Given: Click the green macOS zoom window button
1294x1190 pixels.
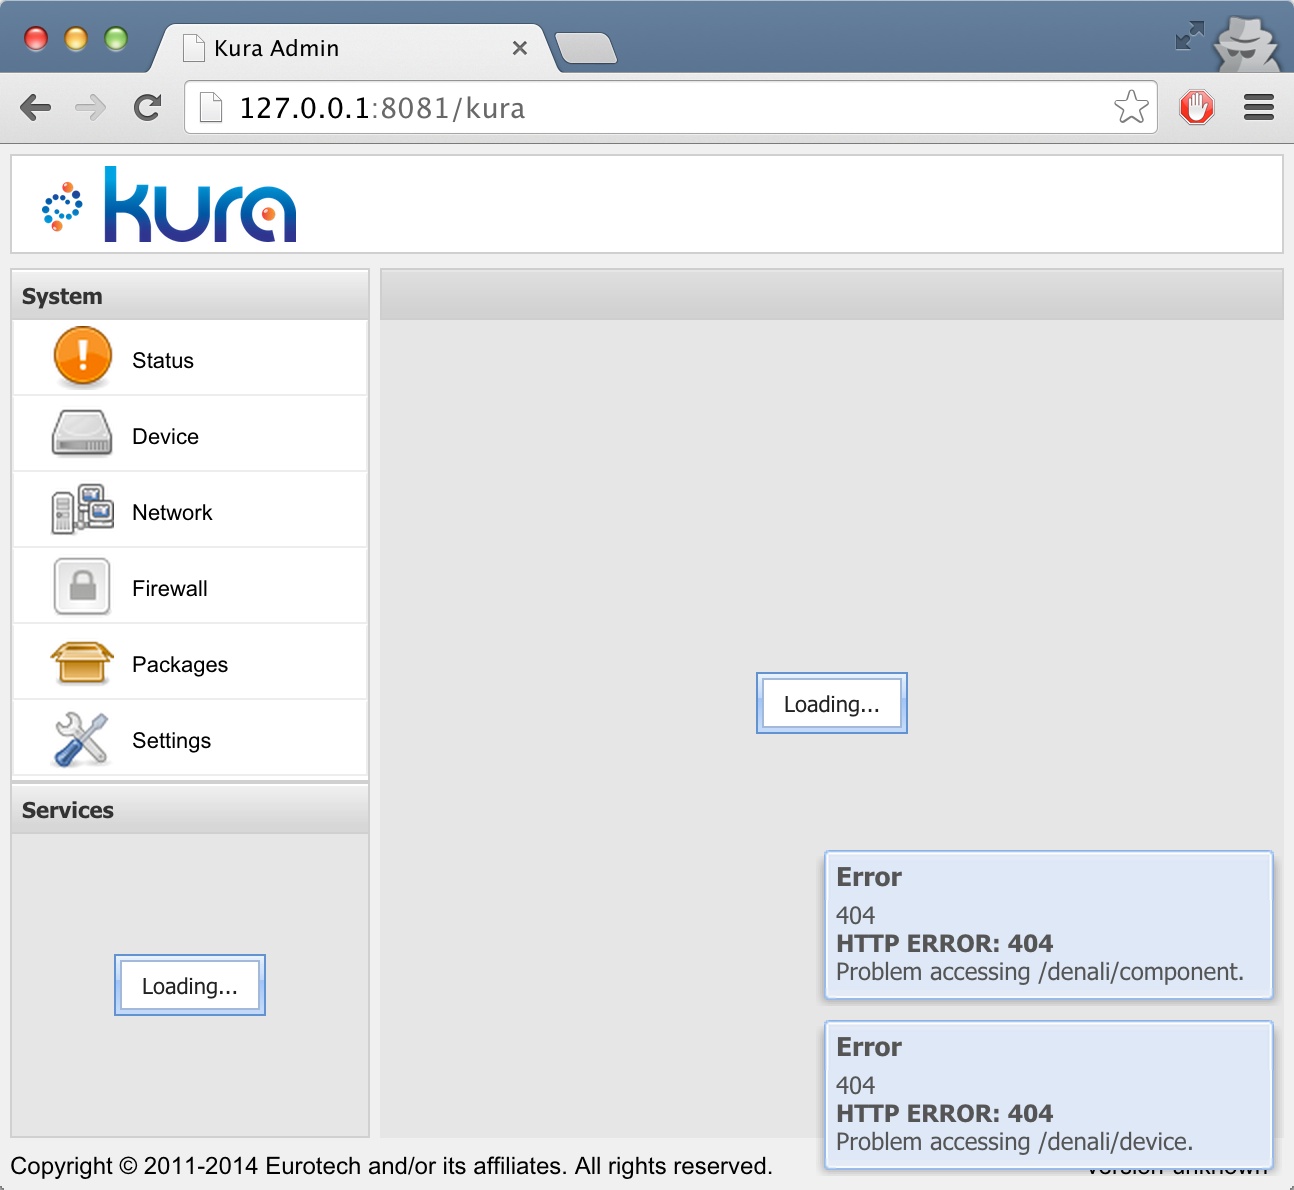Looking at the screenshot, I should [116, 38].
